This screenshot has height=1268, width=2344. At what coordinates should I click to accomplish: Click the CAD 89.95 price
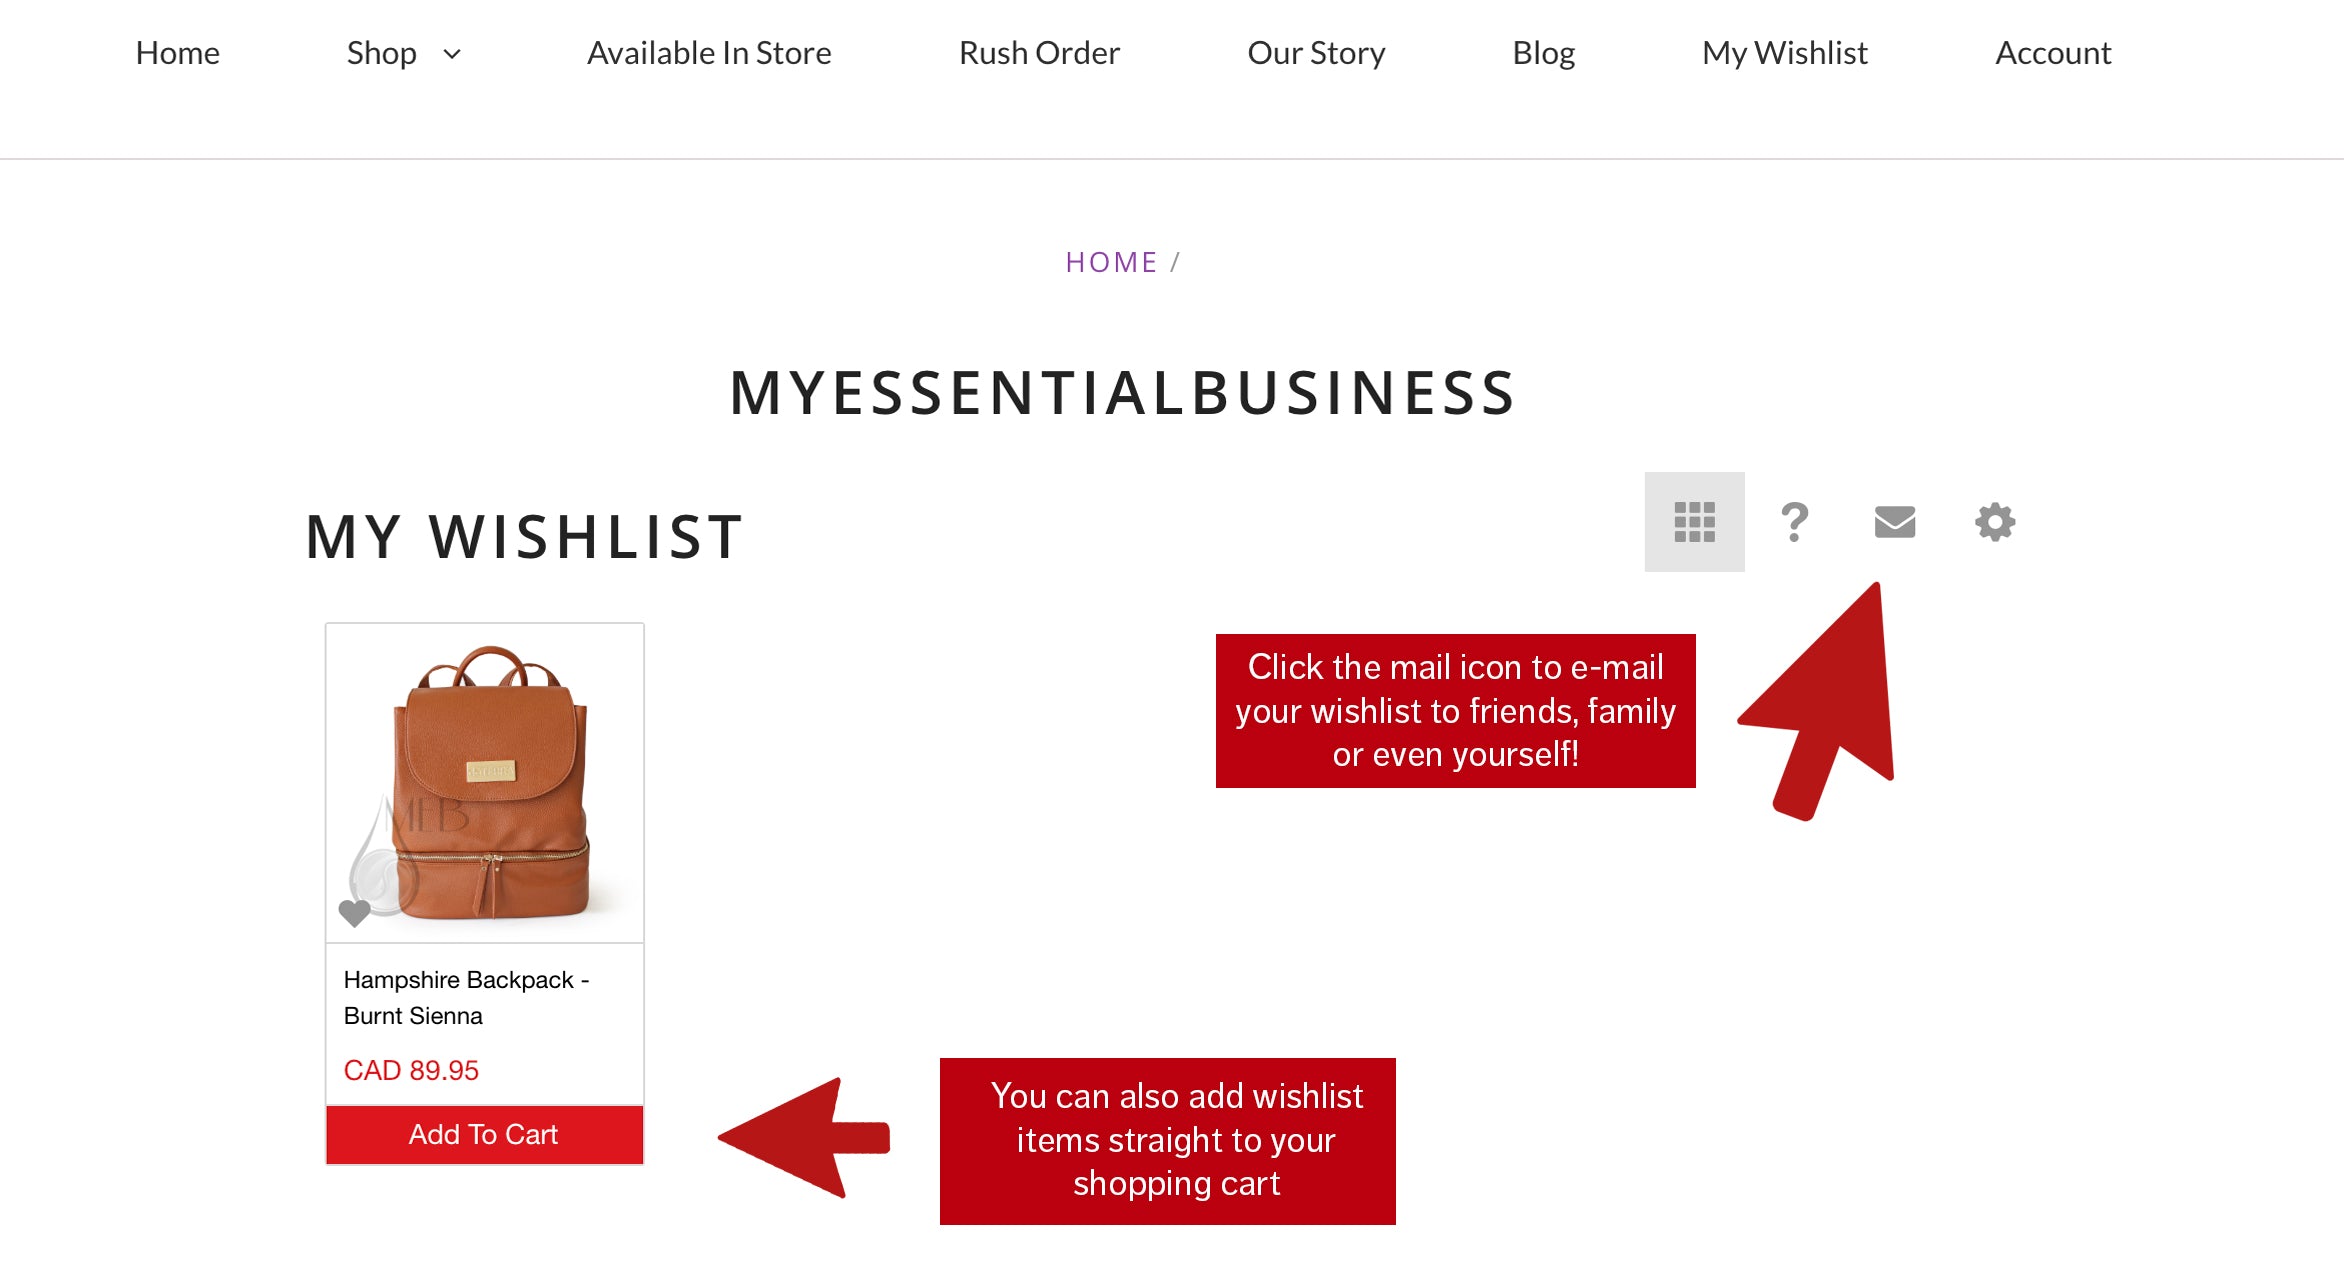pyautogui.click(x=411, y=1070)
